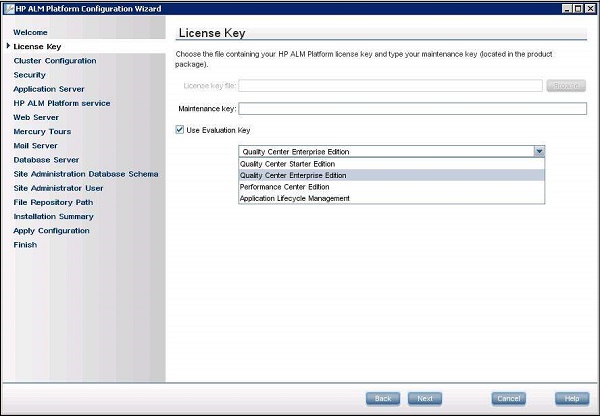Proceed by clicking Next button

point(425,399)
